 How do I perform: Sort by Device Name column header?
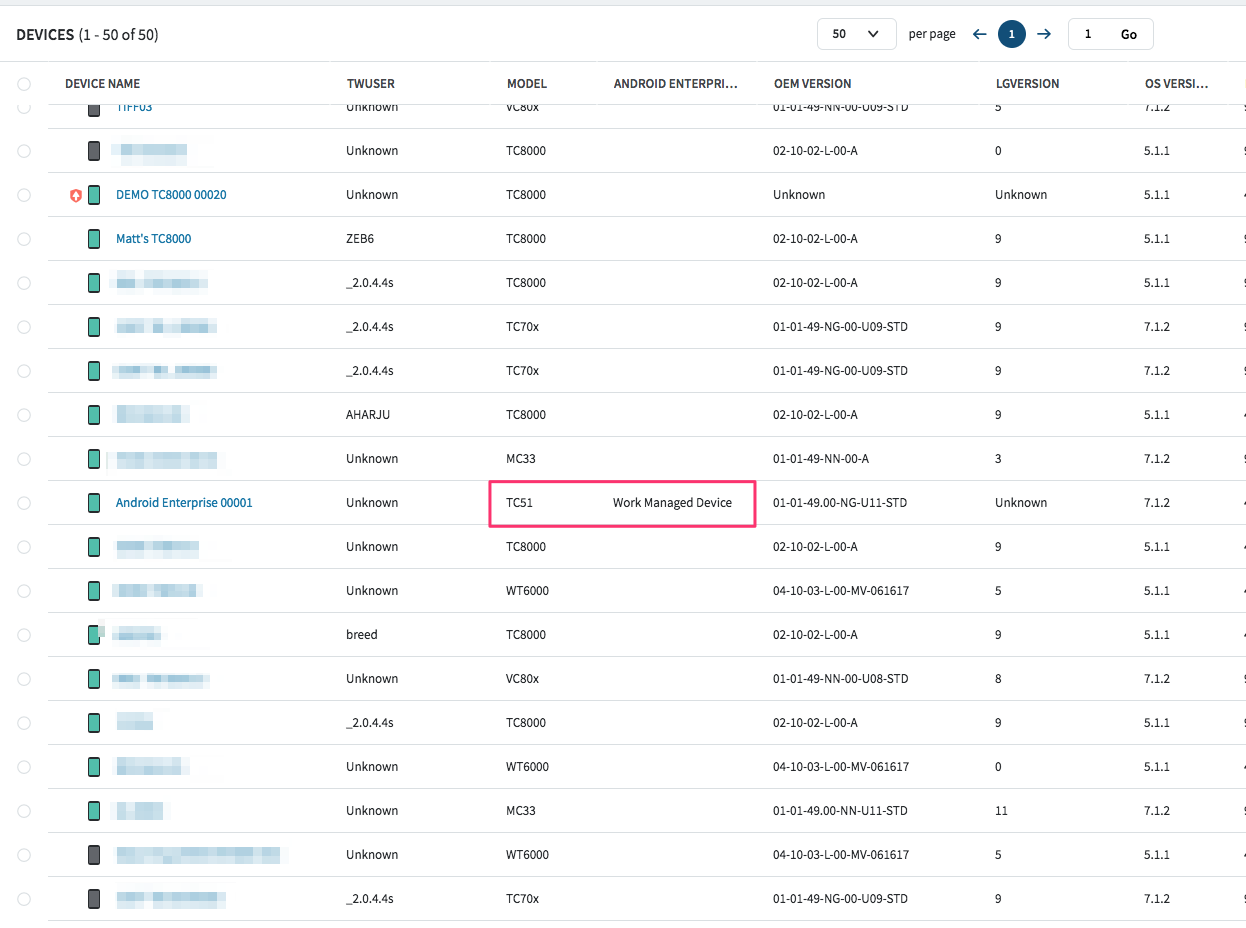(102, 84)
